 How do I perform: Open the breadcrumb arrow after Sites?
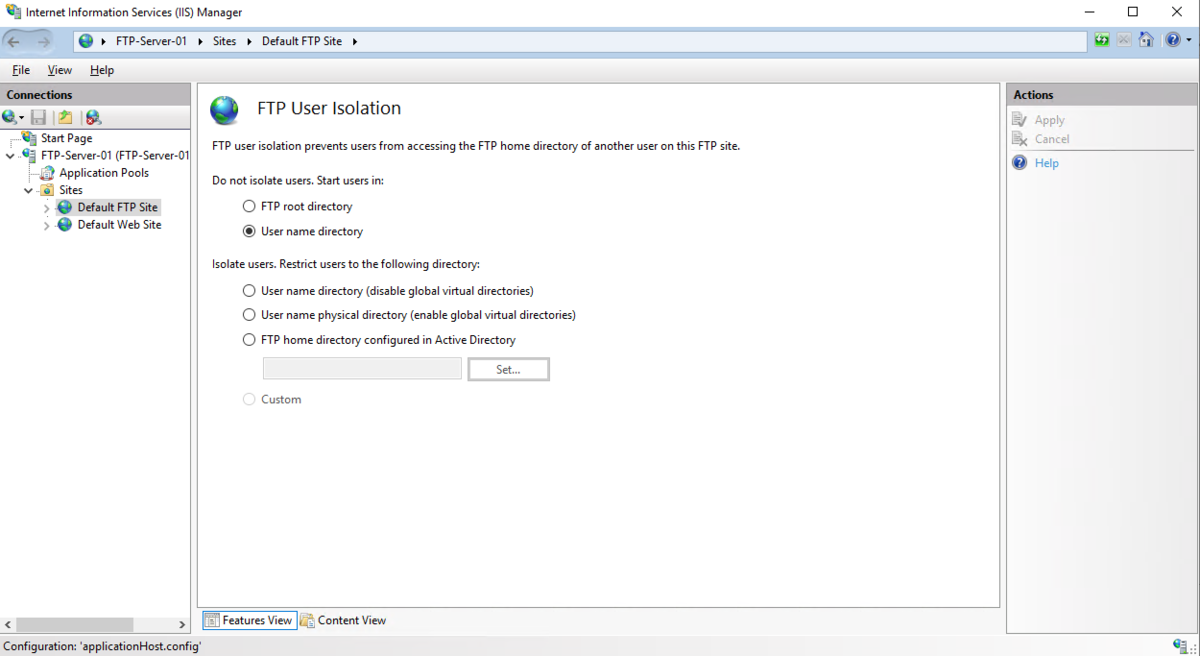coord(249,41)
